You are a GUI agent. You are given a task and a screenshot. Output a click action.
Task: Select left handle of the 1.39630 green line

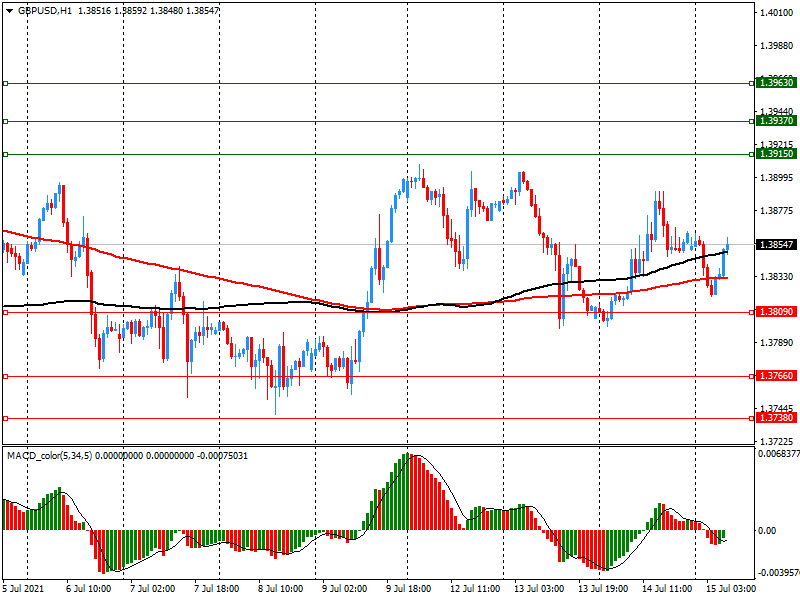[x=6, y=83]
